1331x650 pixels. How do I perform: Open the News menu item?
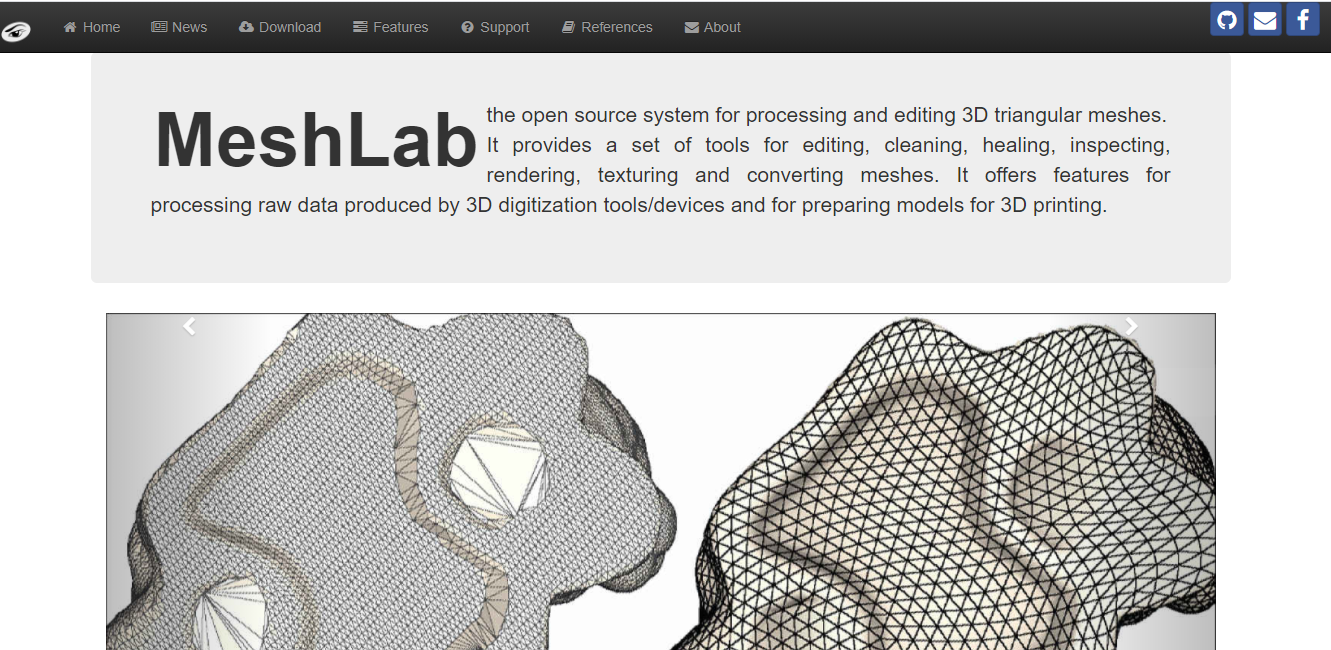[x=179, y=27]
